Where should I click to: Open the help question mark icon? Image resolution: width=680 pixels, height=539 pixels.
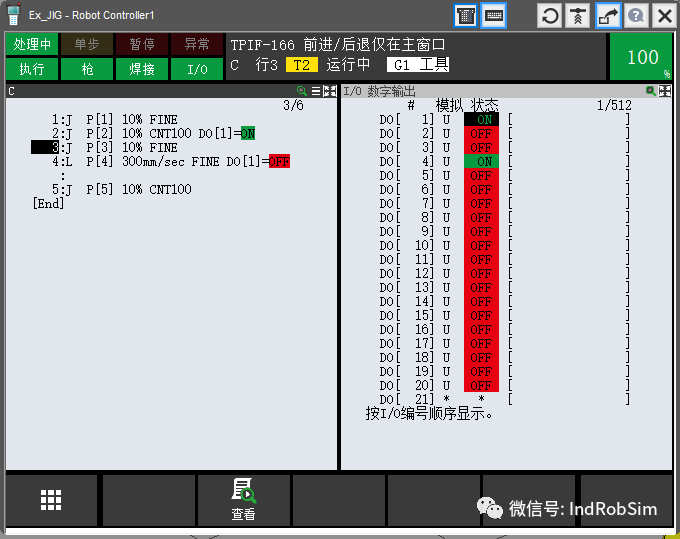(636, 16)
